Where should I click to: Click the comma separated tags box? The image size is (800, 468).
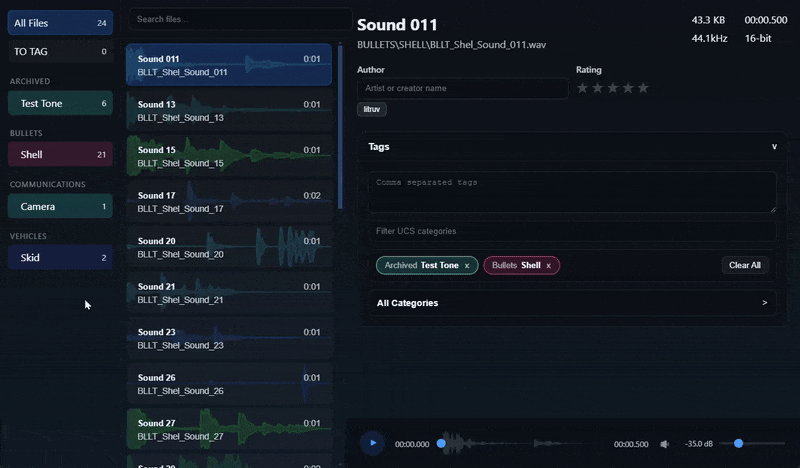[572, 192]
